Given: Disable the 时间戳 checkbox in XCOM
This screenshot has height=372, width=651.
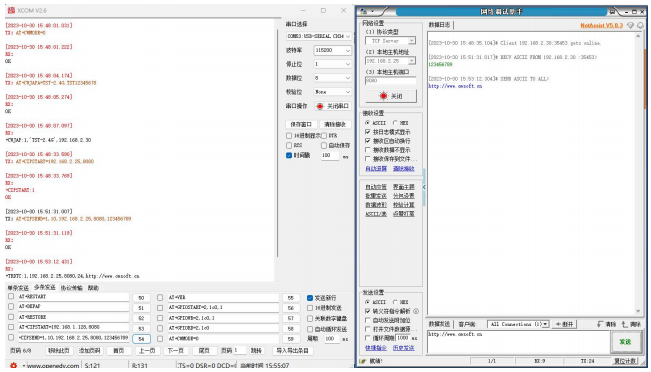Looking at the screenshot, I should coord(289,155).
